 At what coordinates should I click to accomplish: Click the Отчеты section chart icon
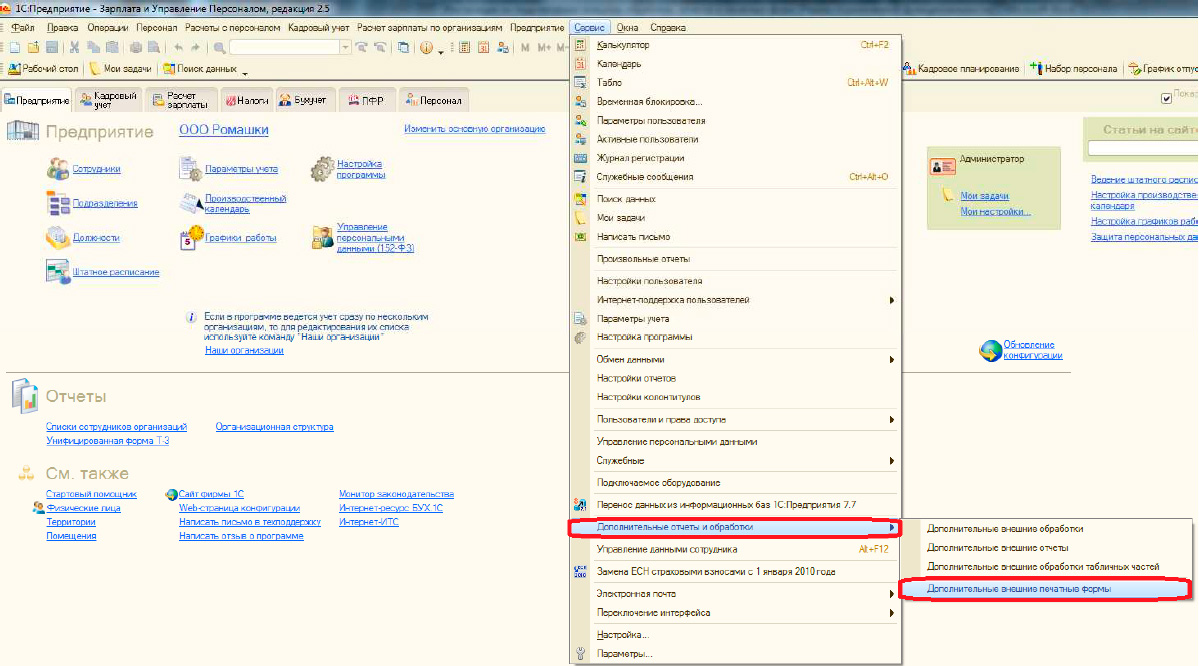24,396
